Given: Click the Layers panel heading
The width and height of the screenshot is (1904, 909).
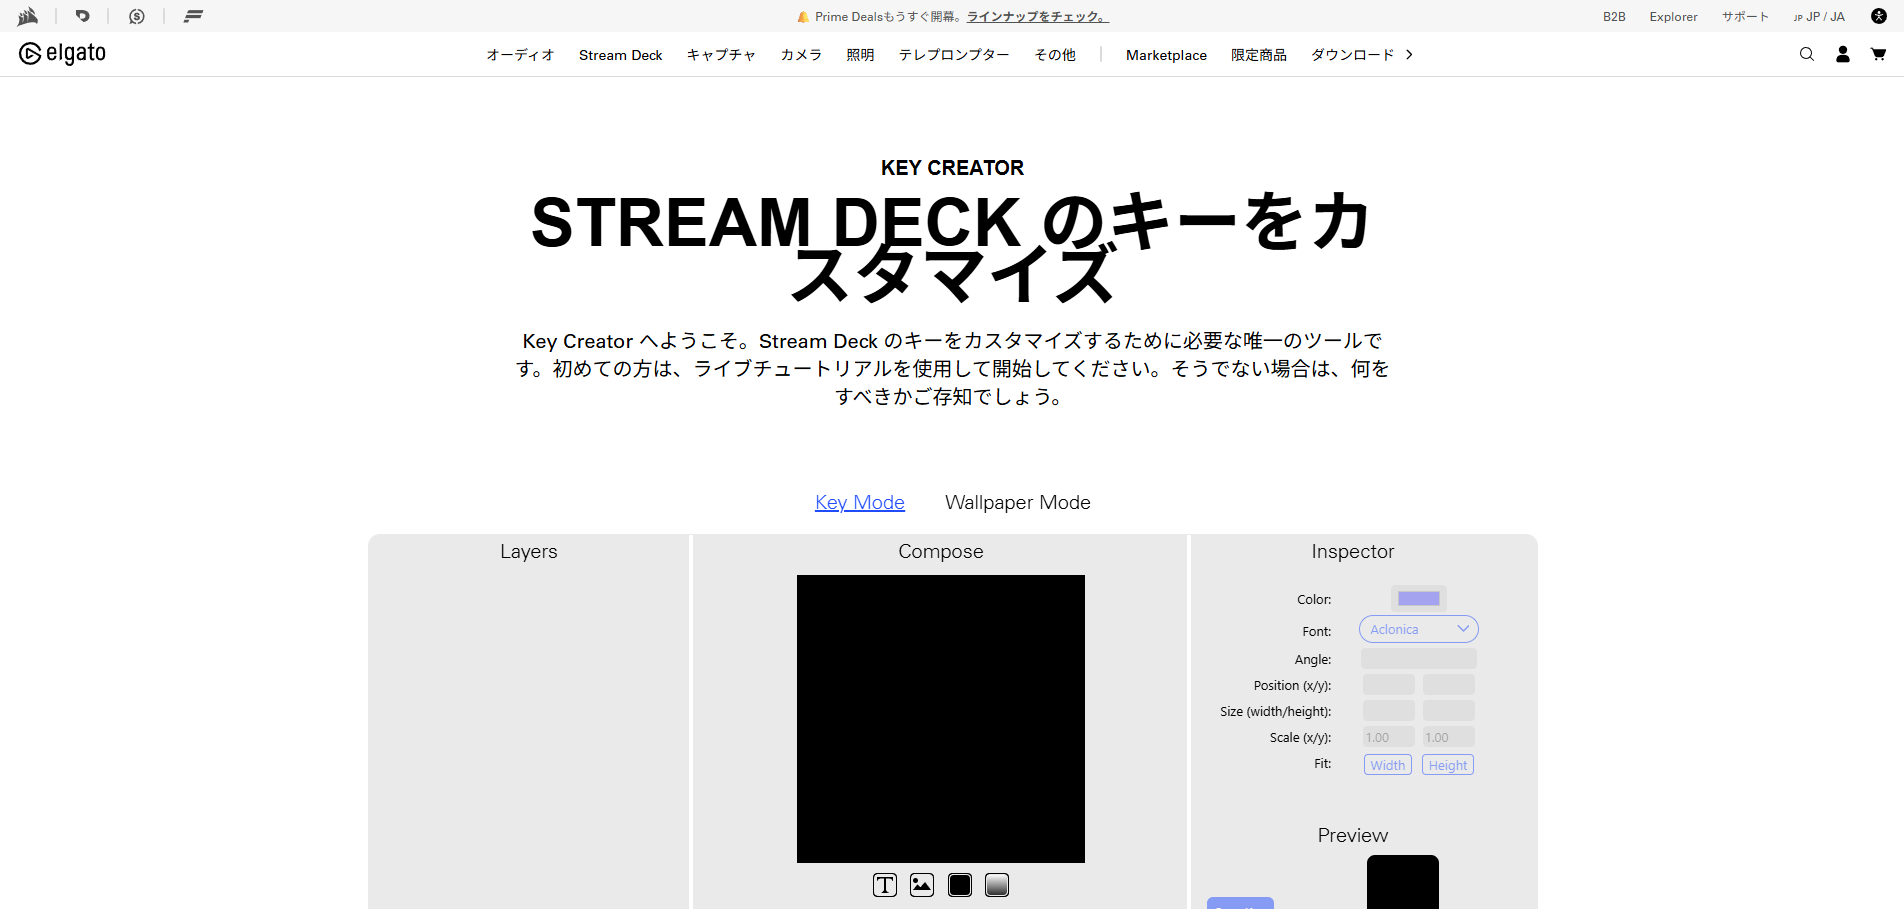Looking at the screenshot, I should tap(529, 551).
